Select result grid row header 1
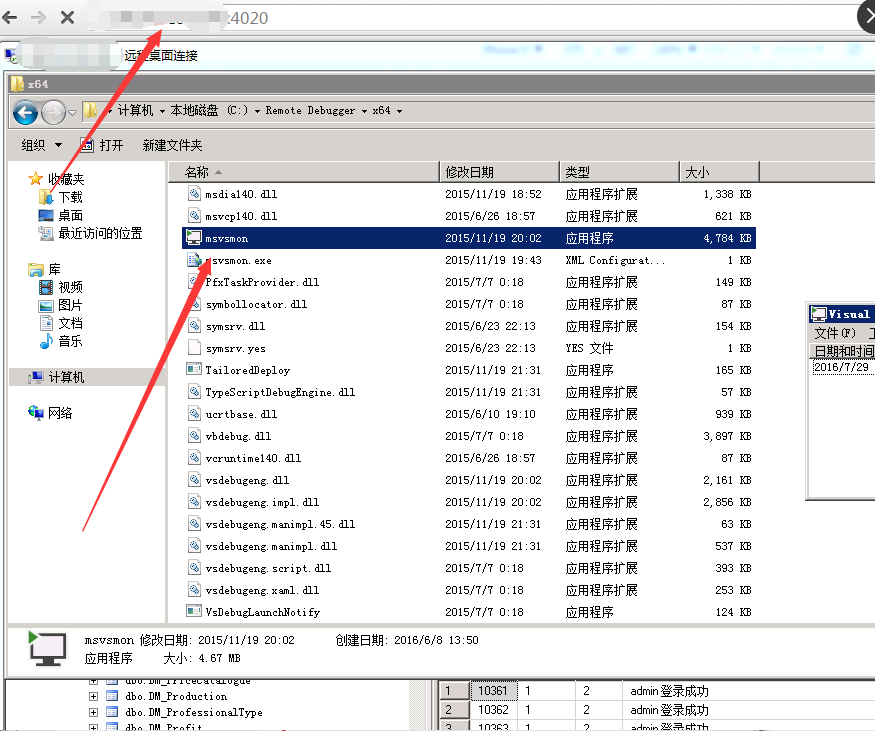This screenshot has height=731, width=875. pos(454,691)
